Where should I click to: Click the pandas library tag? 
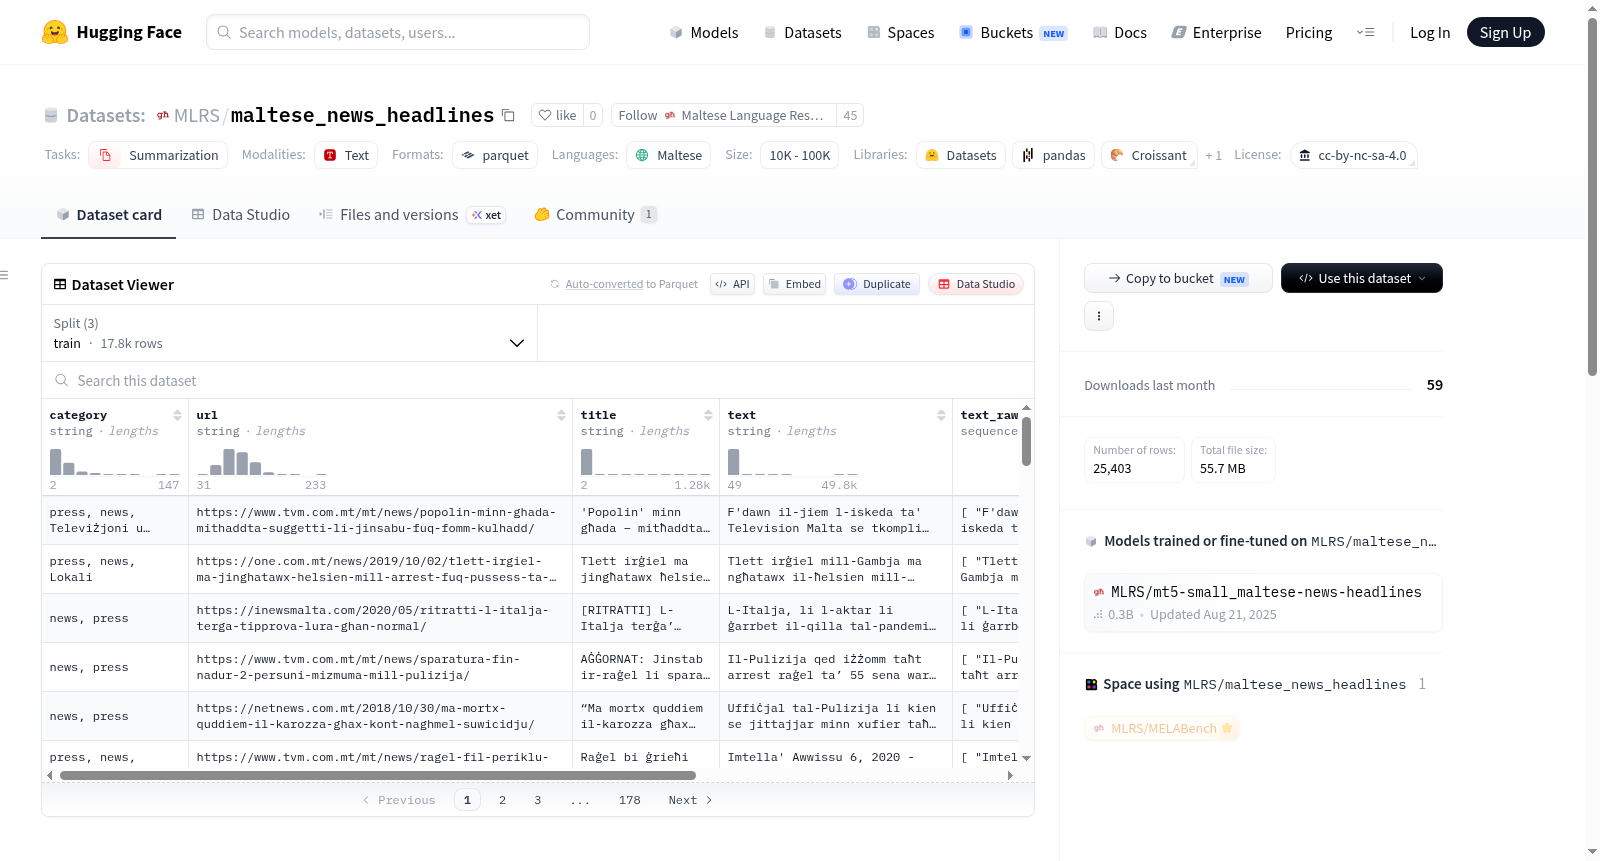1054,155
